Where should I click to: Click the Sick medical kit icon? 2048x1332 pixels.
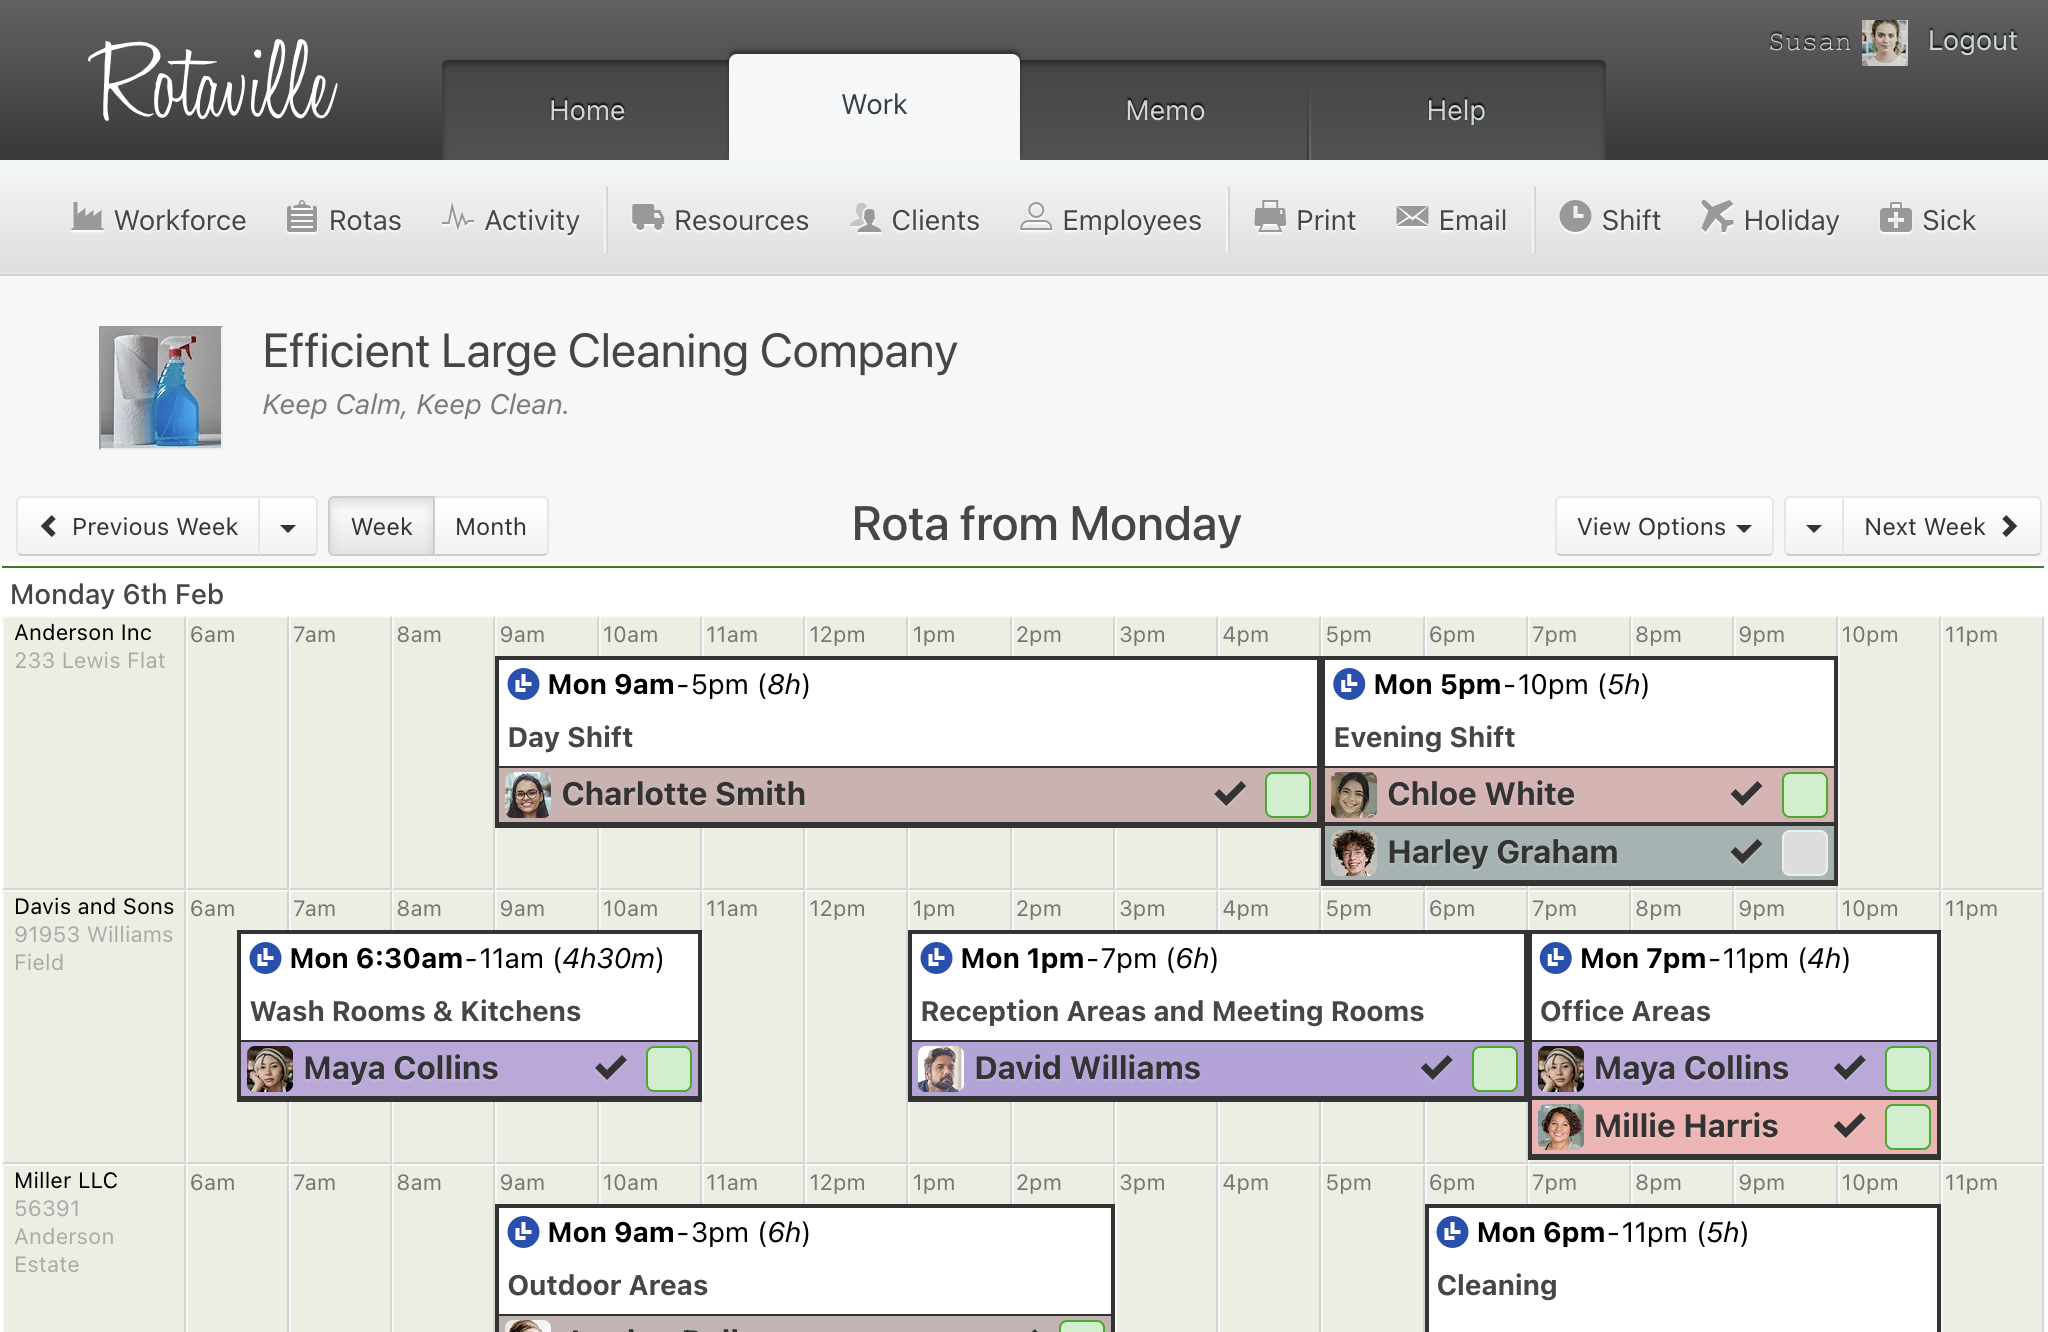pos(1895,217)
